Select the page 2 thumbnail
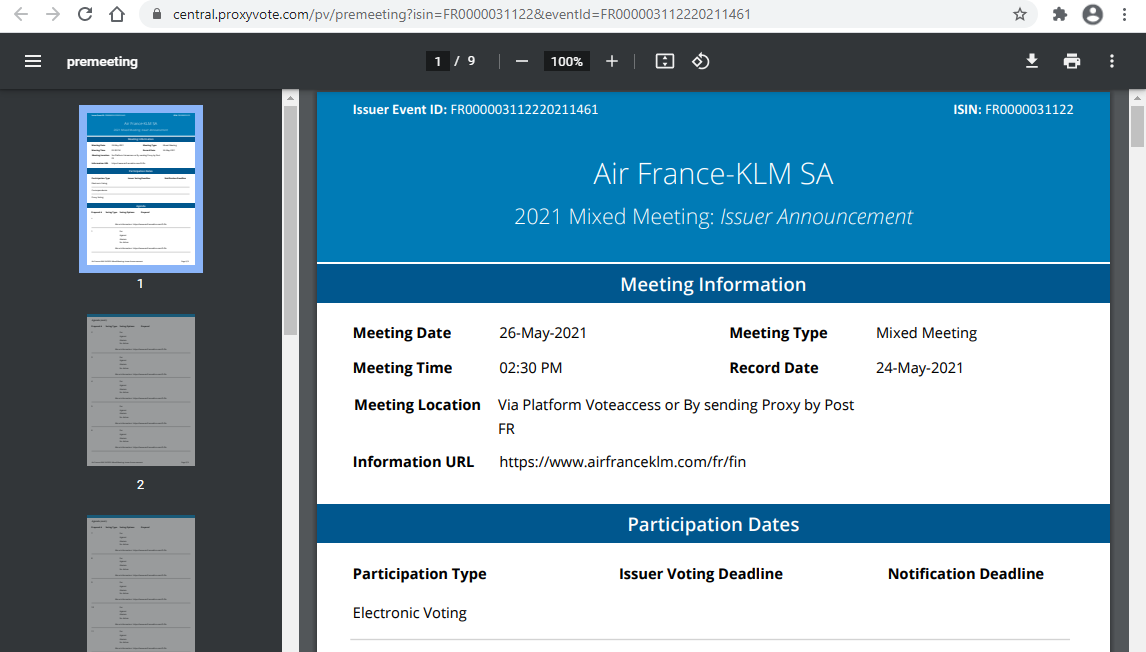The width and height of the screenshot is (1146, 652). (140, 391)
